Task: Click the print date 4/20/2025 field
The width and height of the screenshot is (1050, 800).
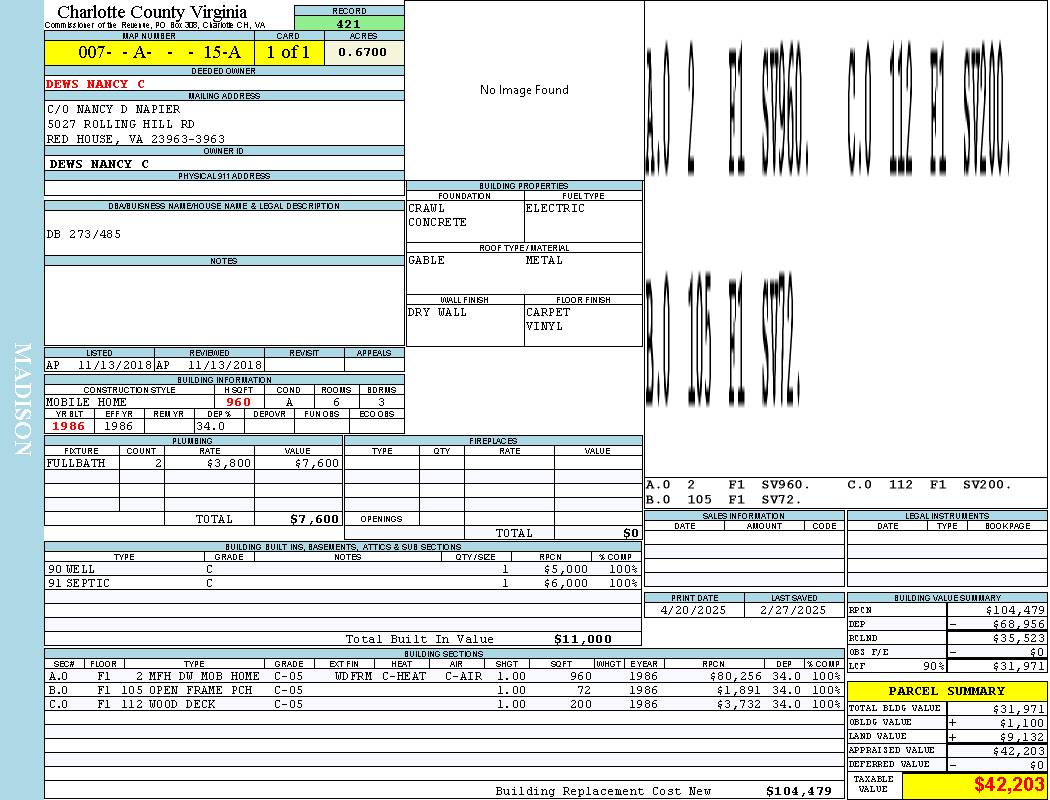Action: tap(694, 609)
